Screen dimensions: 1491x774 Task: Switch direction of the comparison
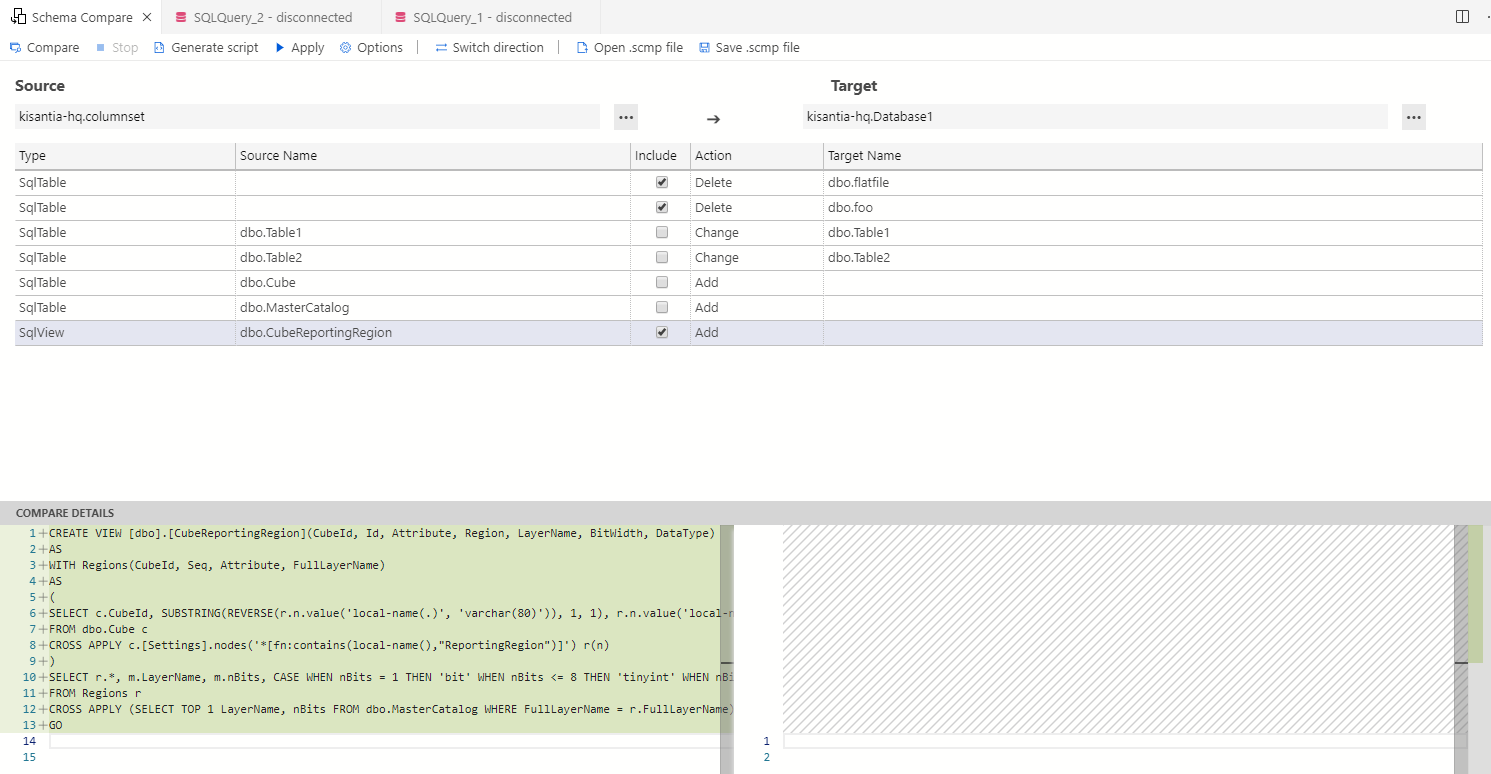click(489, 47)
